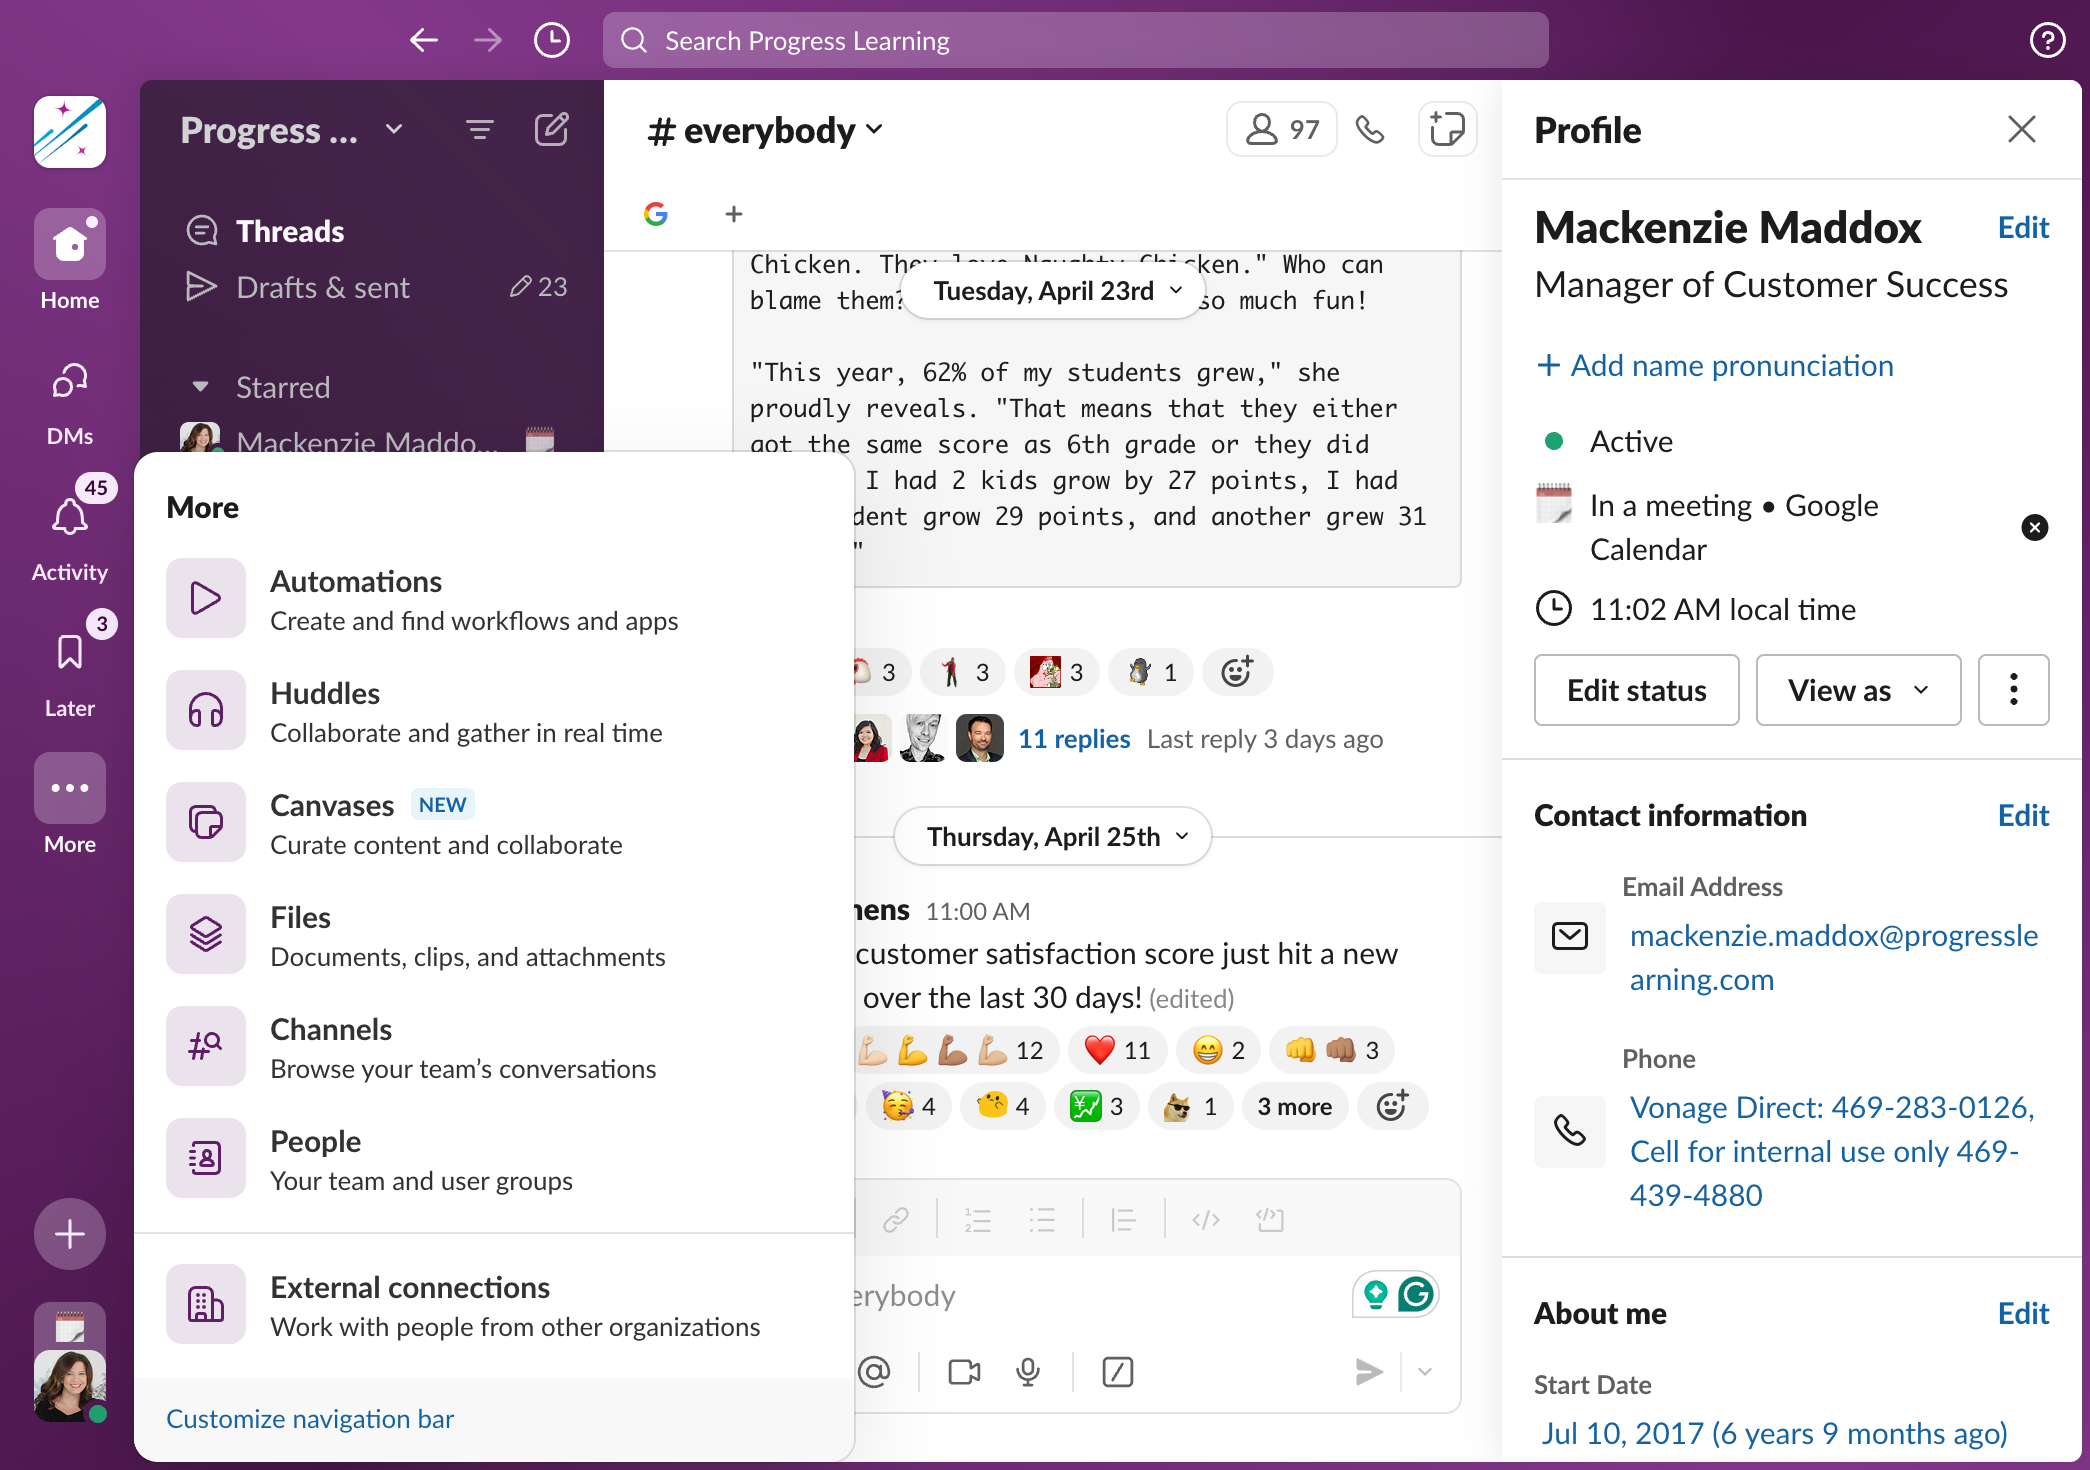Start a huddle with phone icon
2090x1470 pixels.
tap(1370, 129)
